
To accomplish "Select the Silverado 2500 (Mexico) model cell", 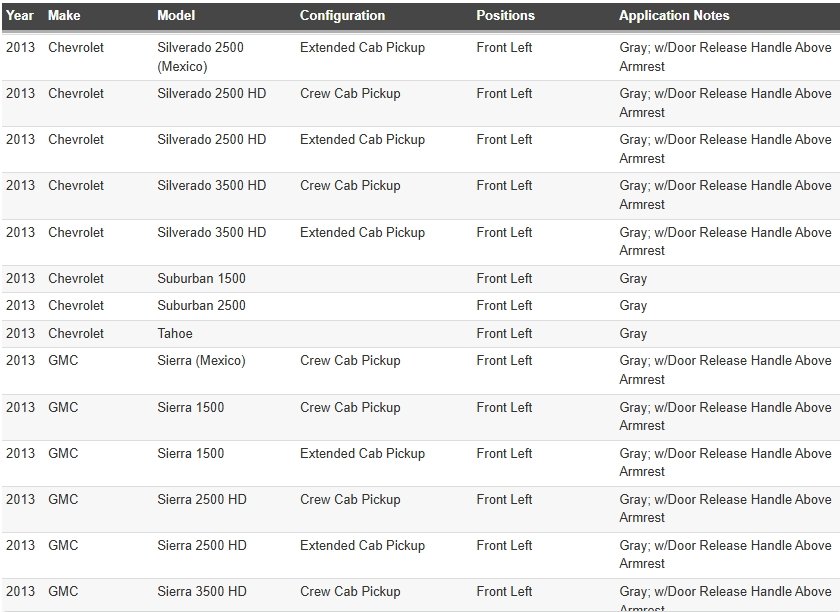I will pyautogui.click(x=200, y=57).
